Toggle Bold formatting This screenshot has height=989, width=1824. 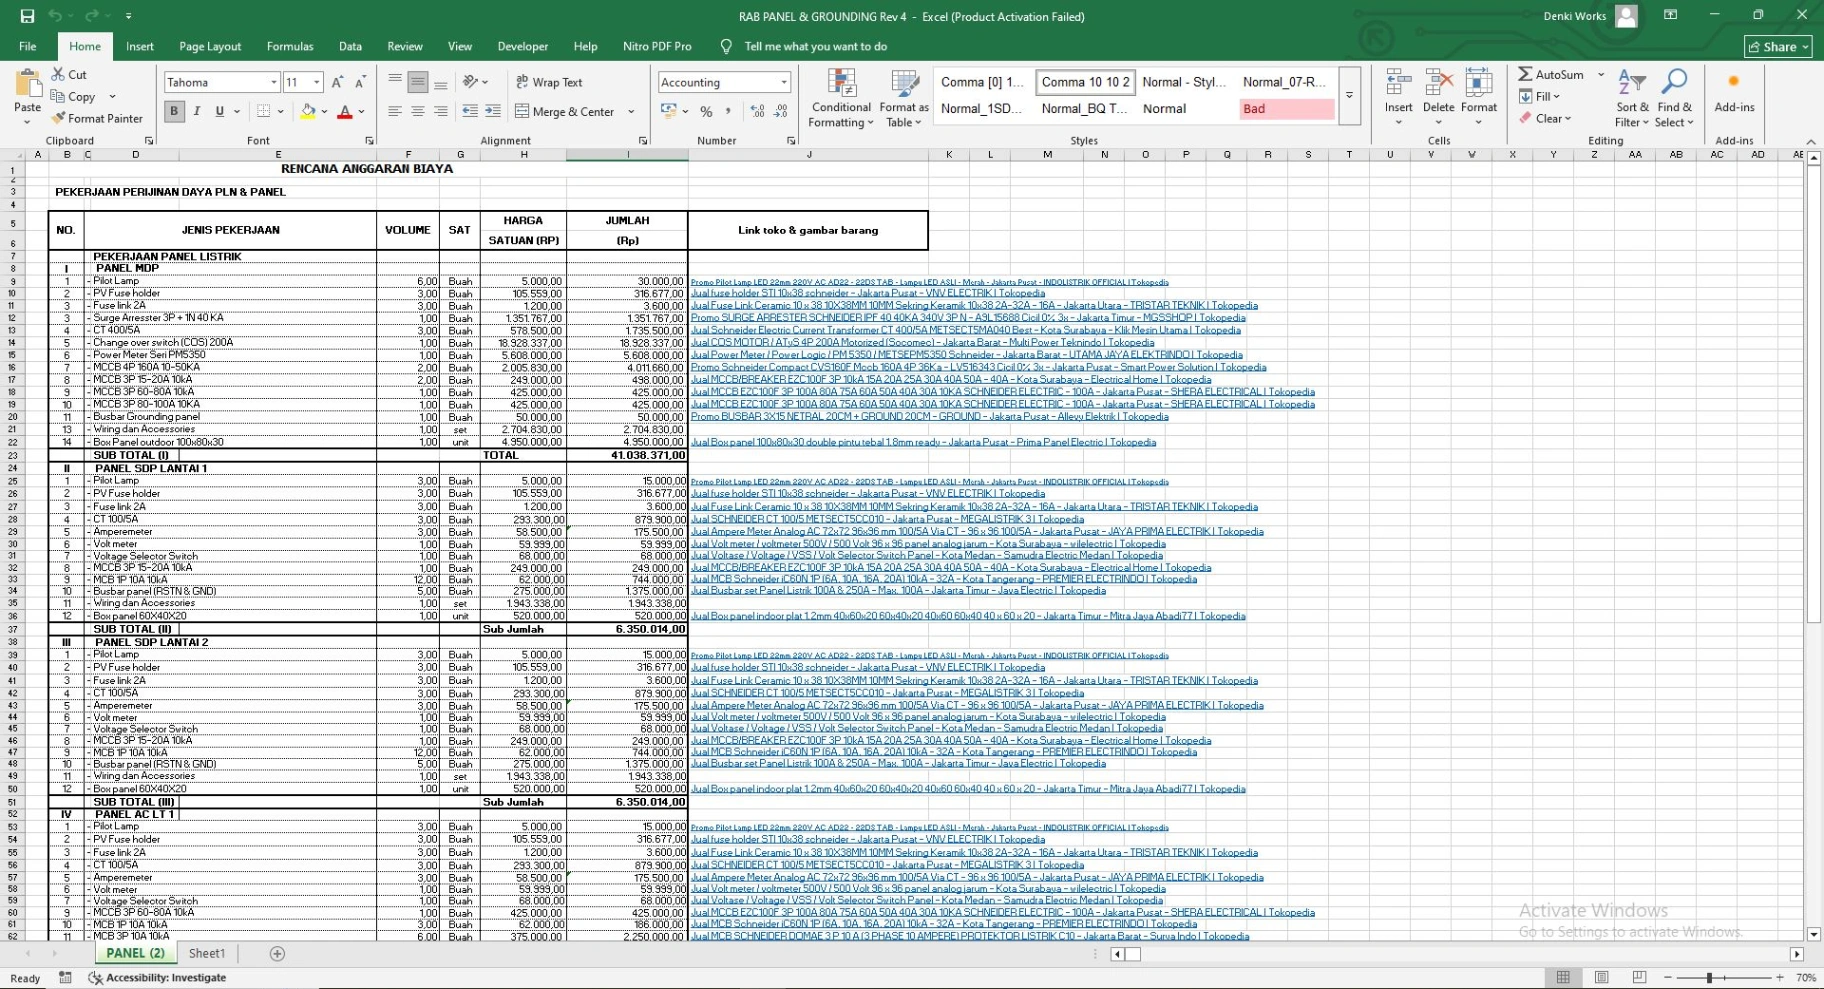click(174, 111)
